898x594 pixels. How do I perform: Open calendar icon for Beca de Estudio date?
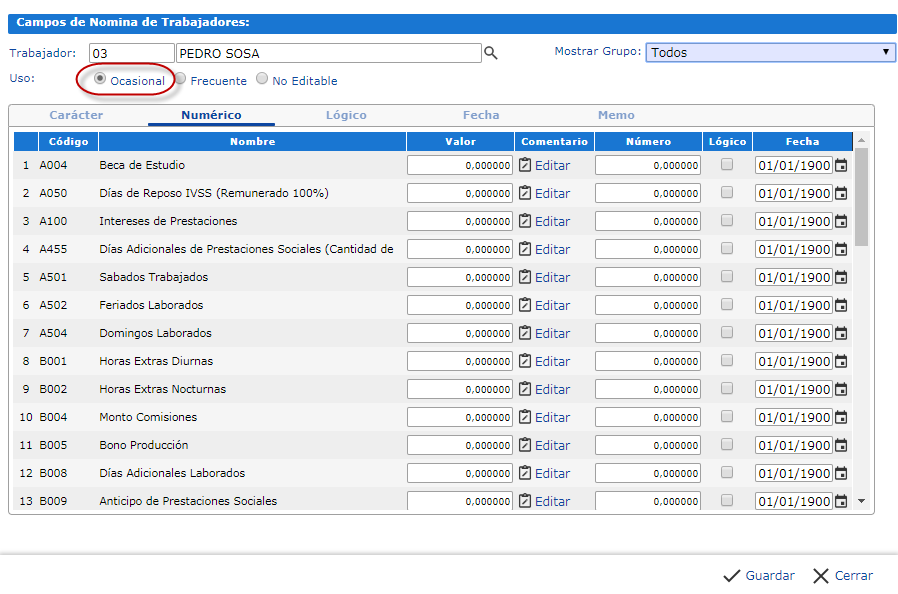click(841, 165)
